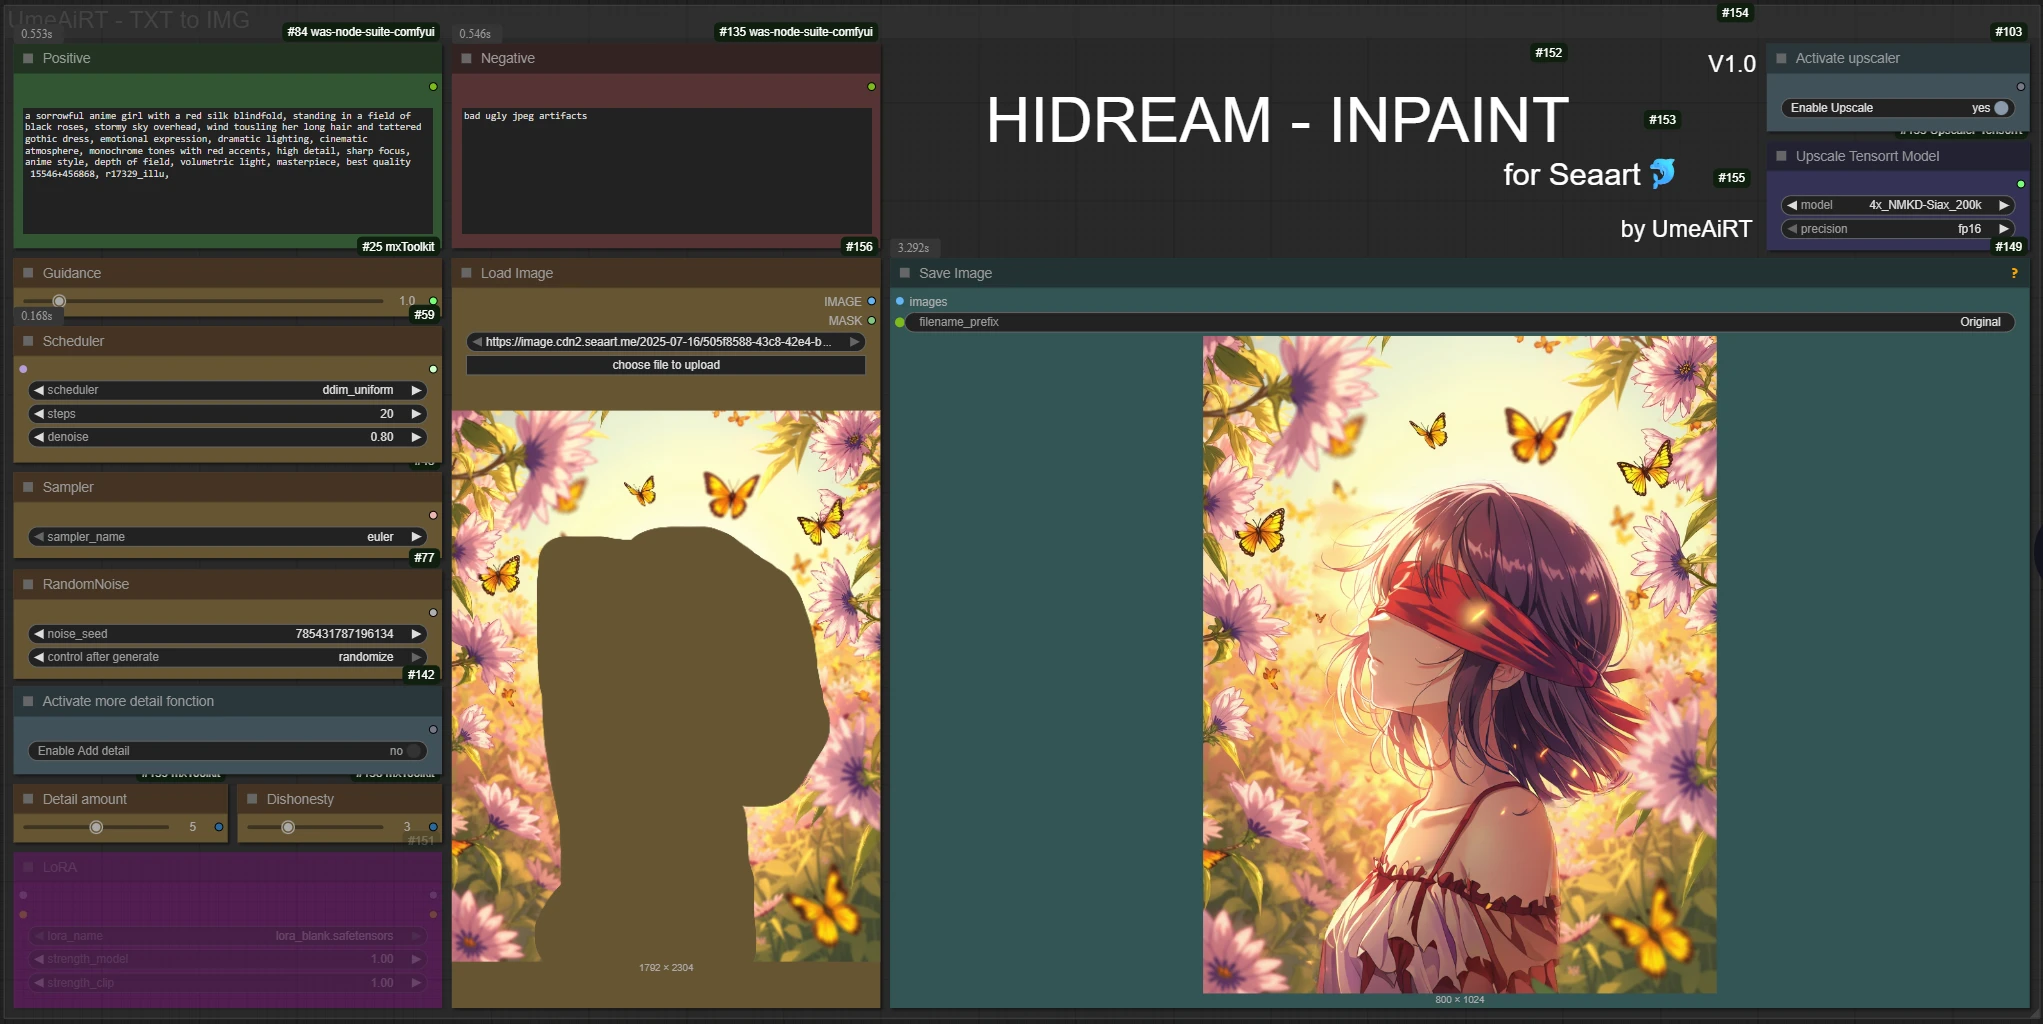
Task: Click the Negative node collapse square icon
Action: point(466,59)
